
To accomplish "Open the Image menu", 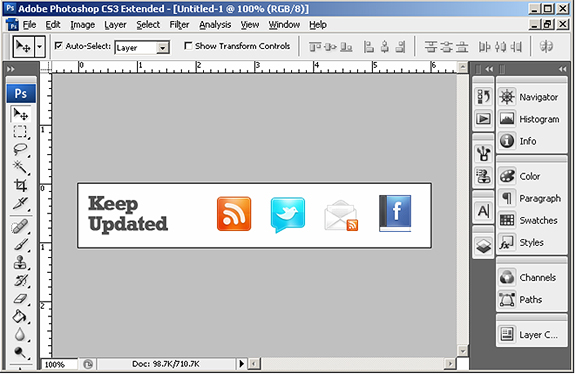I will click(x=83, y=25).
